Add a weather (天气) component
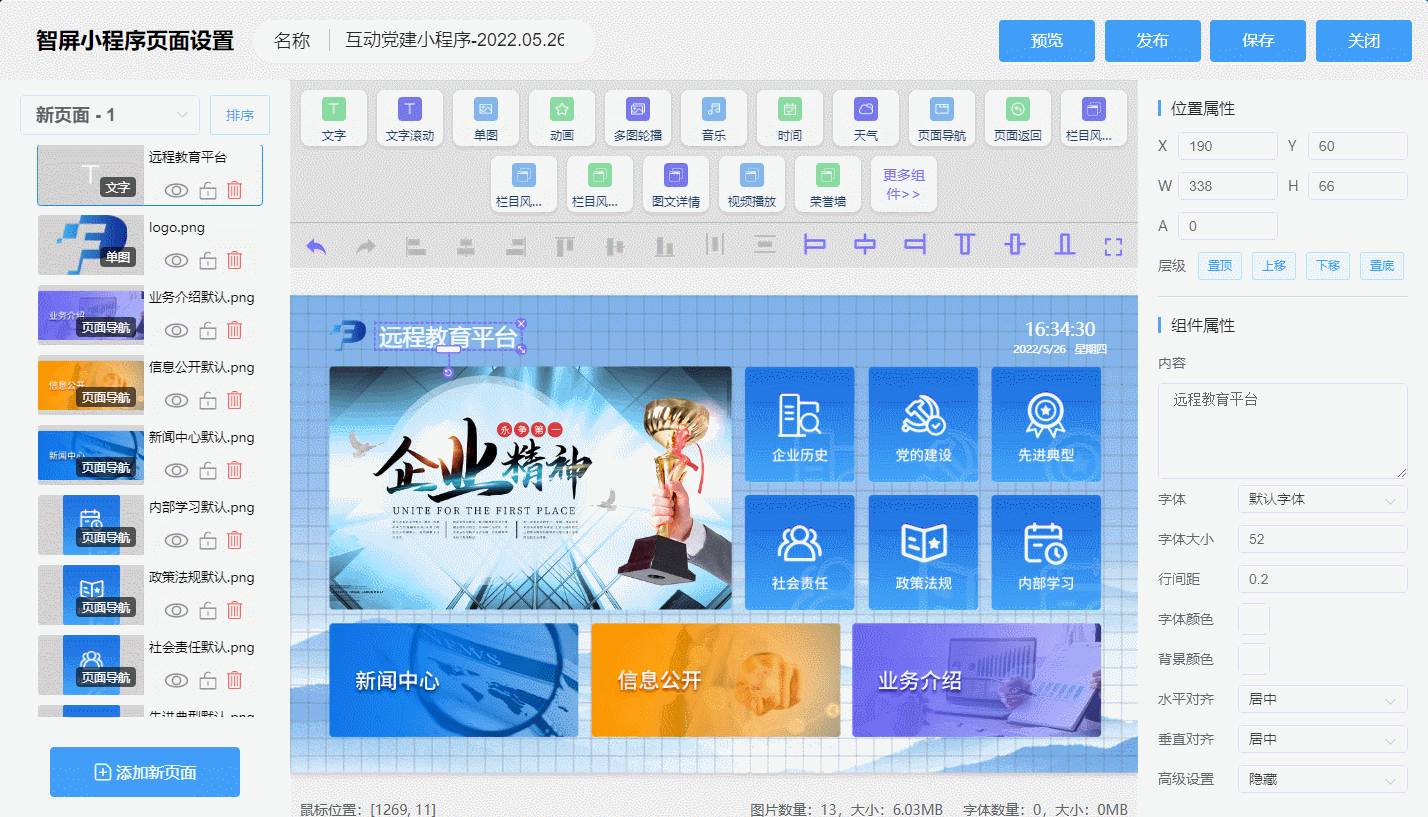The height and width of the screenshot is (817, 1428). click(x=866, y=118)
